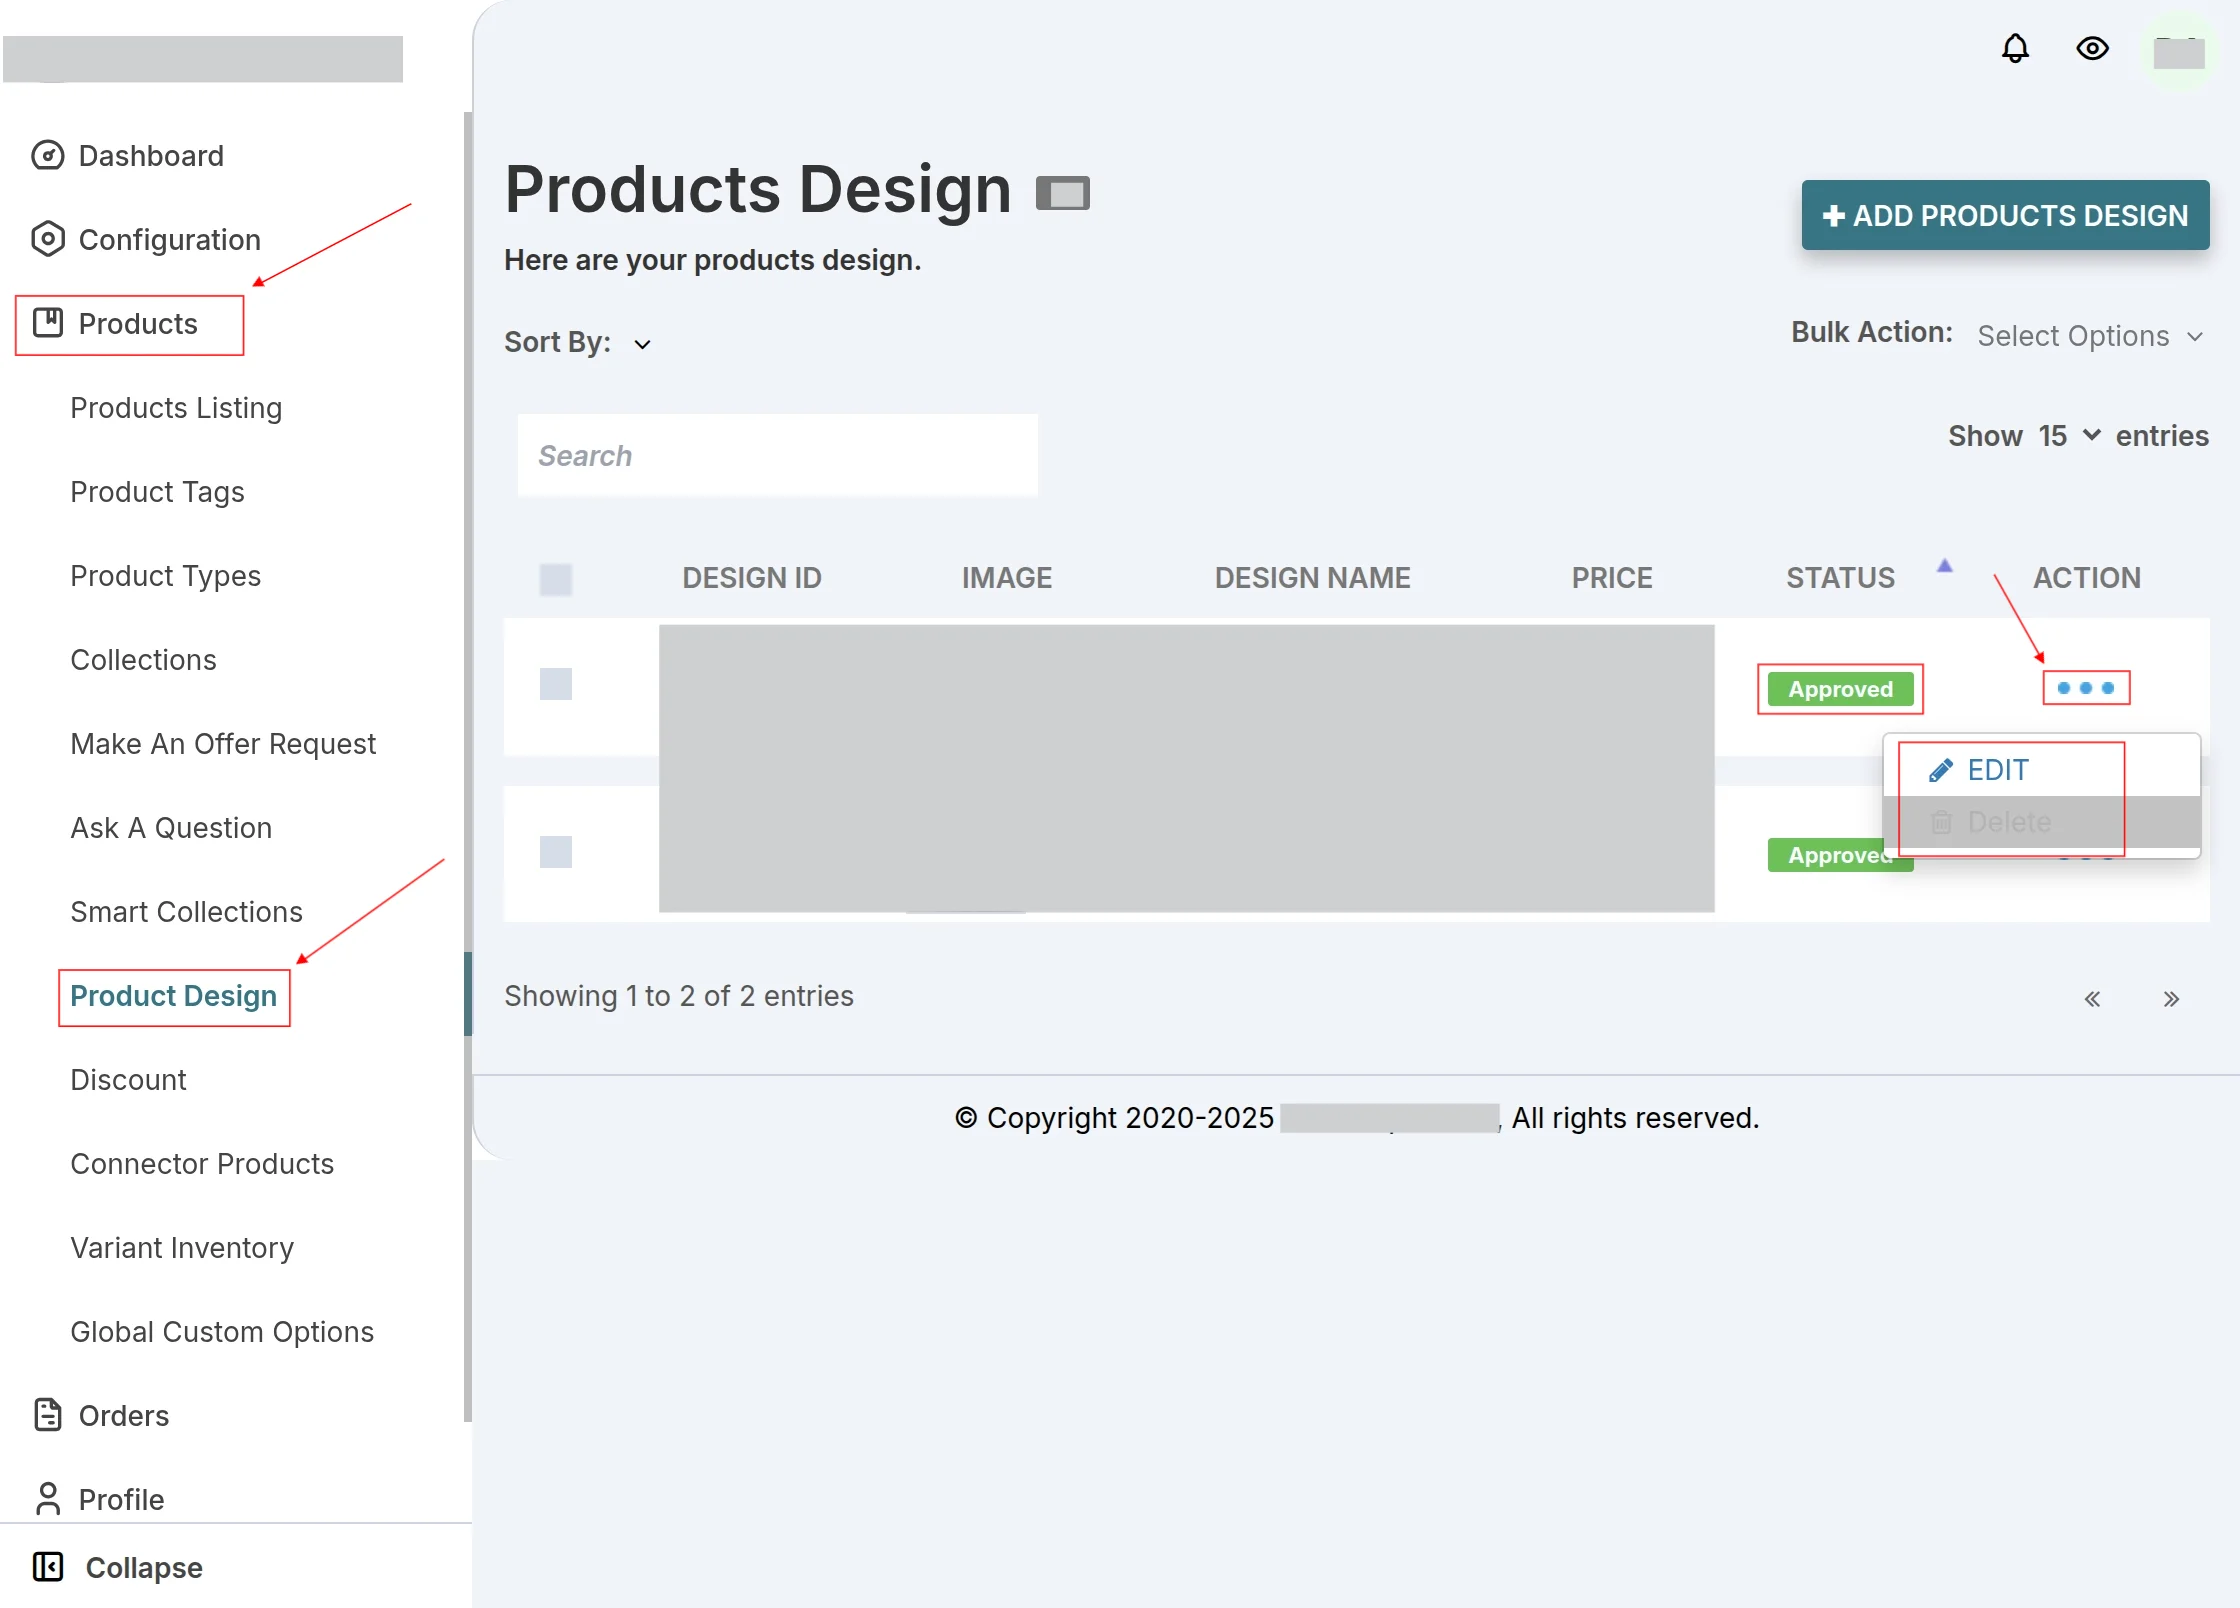Click the STATUS sort arrow
The height and width of the screenshot is (1608, 2240).
click(x=1944, y=566)
